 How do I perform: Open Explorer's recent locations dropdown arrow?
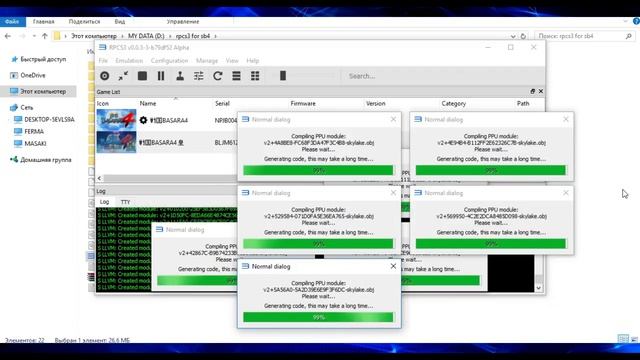(34, 36)
